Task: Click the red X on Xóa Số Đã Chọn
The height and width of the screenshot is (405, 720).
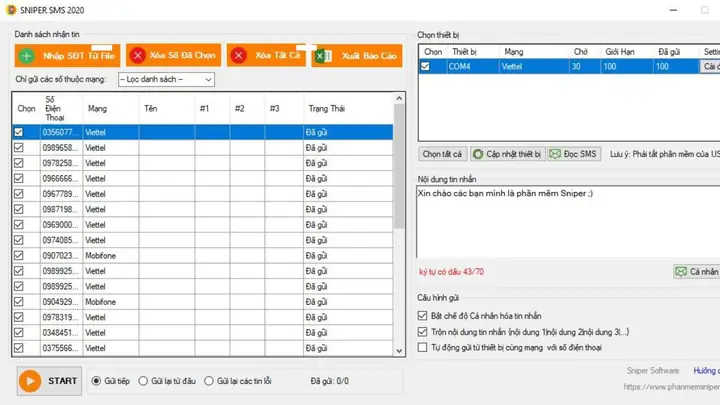Action: [137, 56]
